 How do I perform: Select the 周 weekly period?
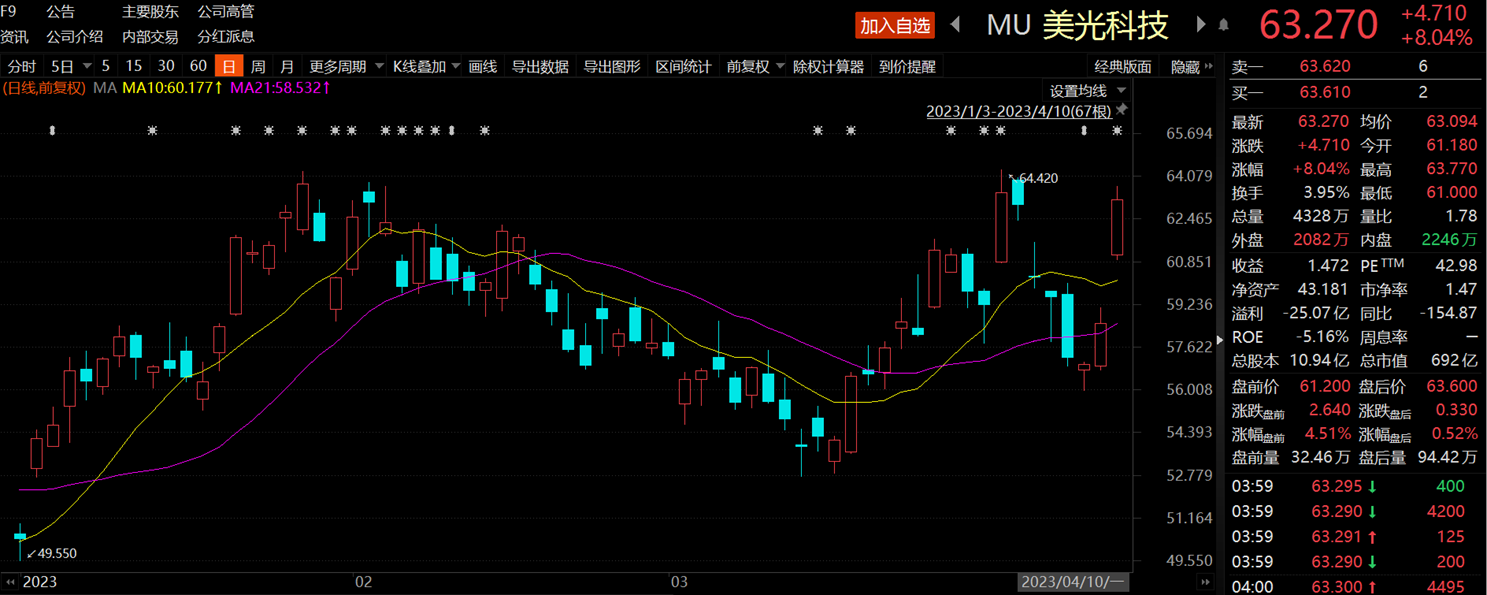(258, 67)
